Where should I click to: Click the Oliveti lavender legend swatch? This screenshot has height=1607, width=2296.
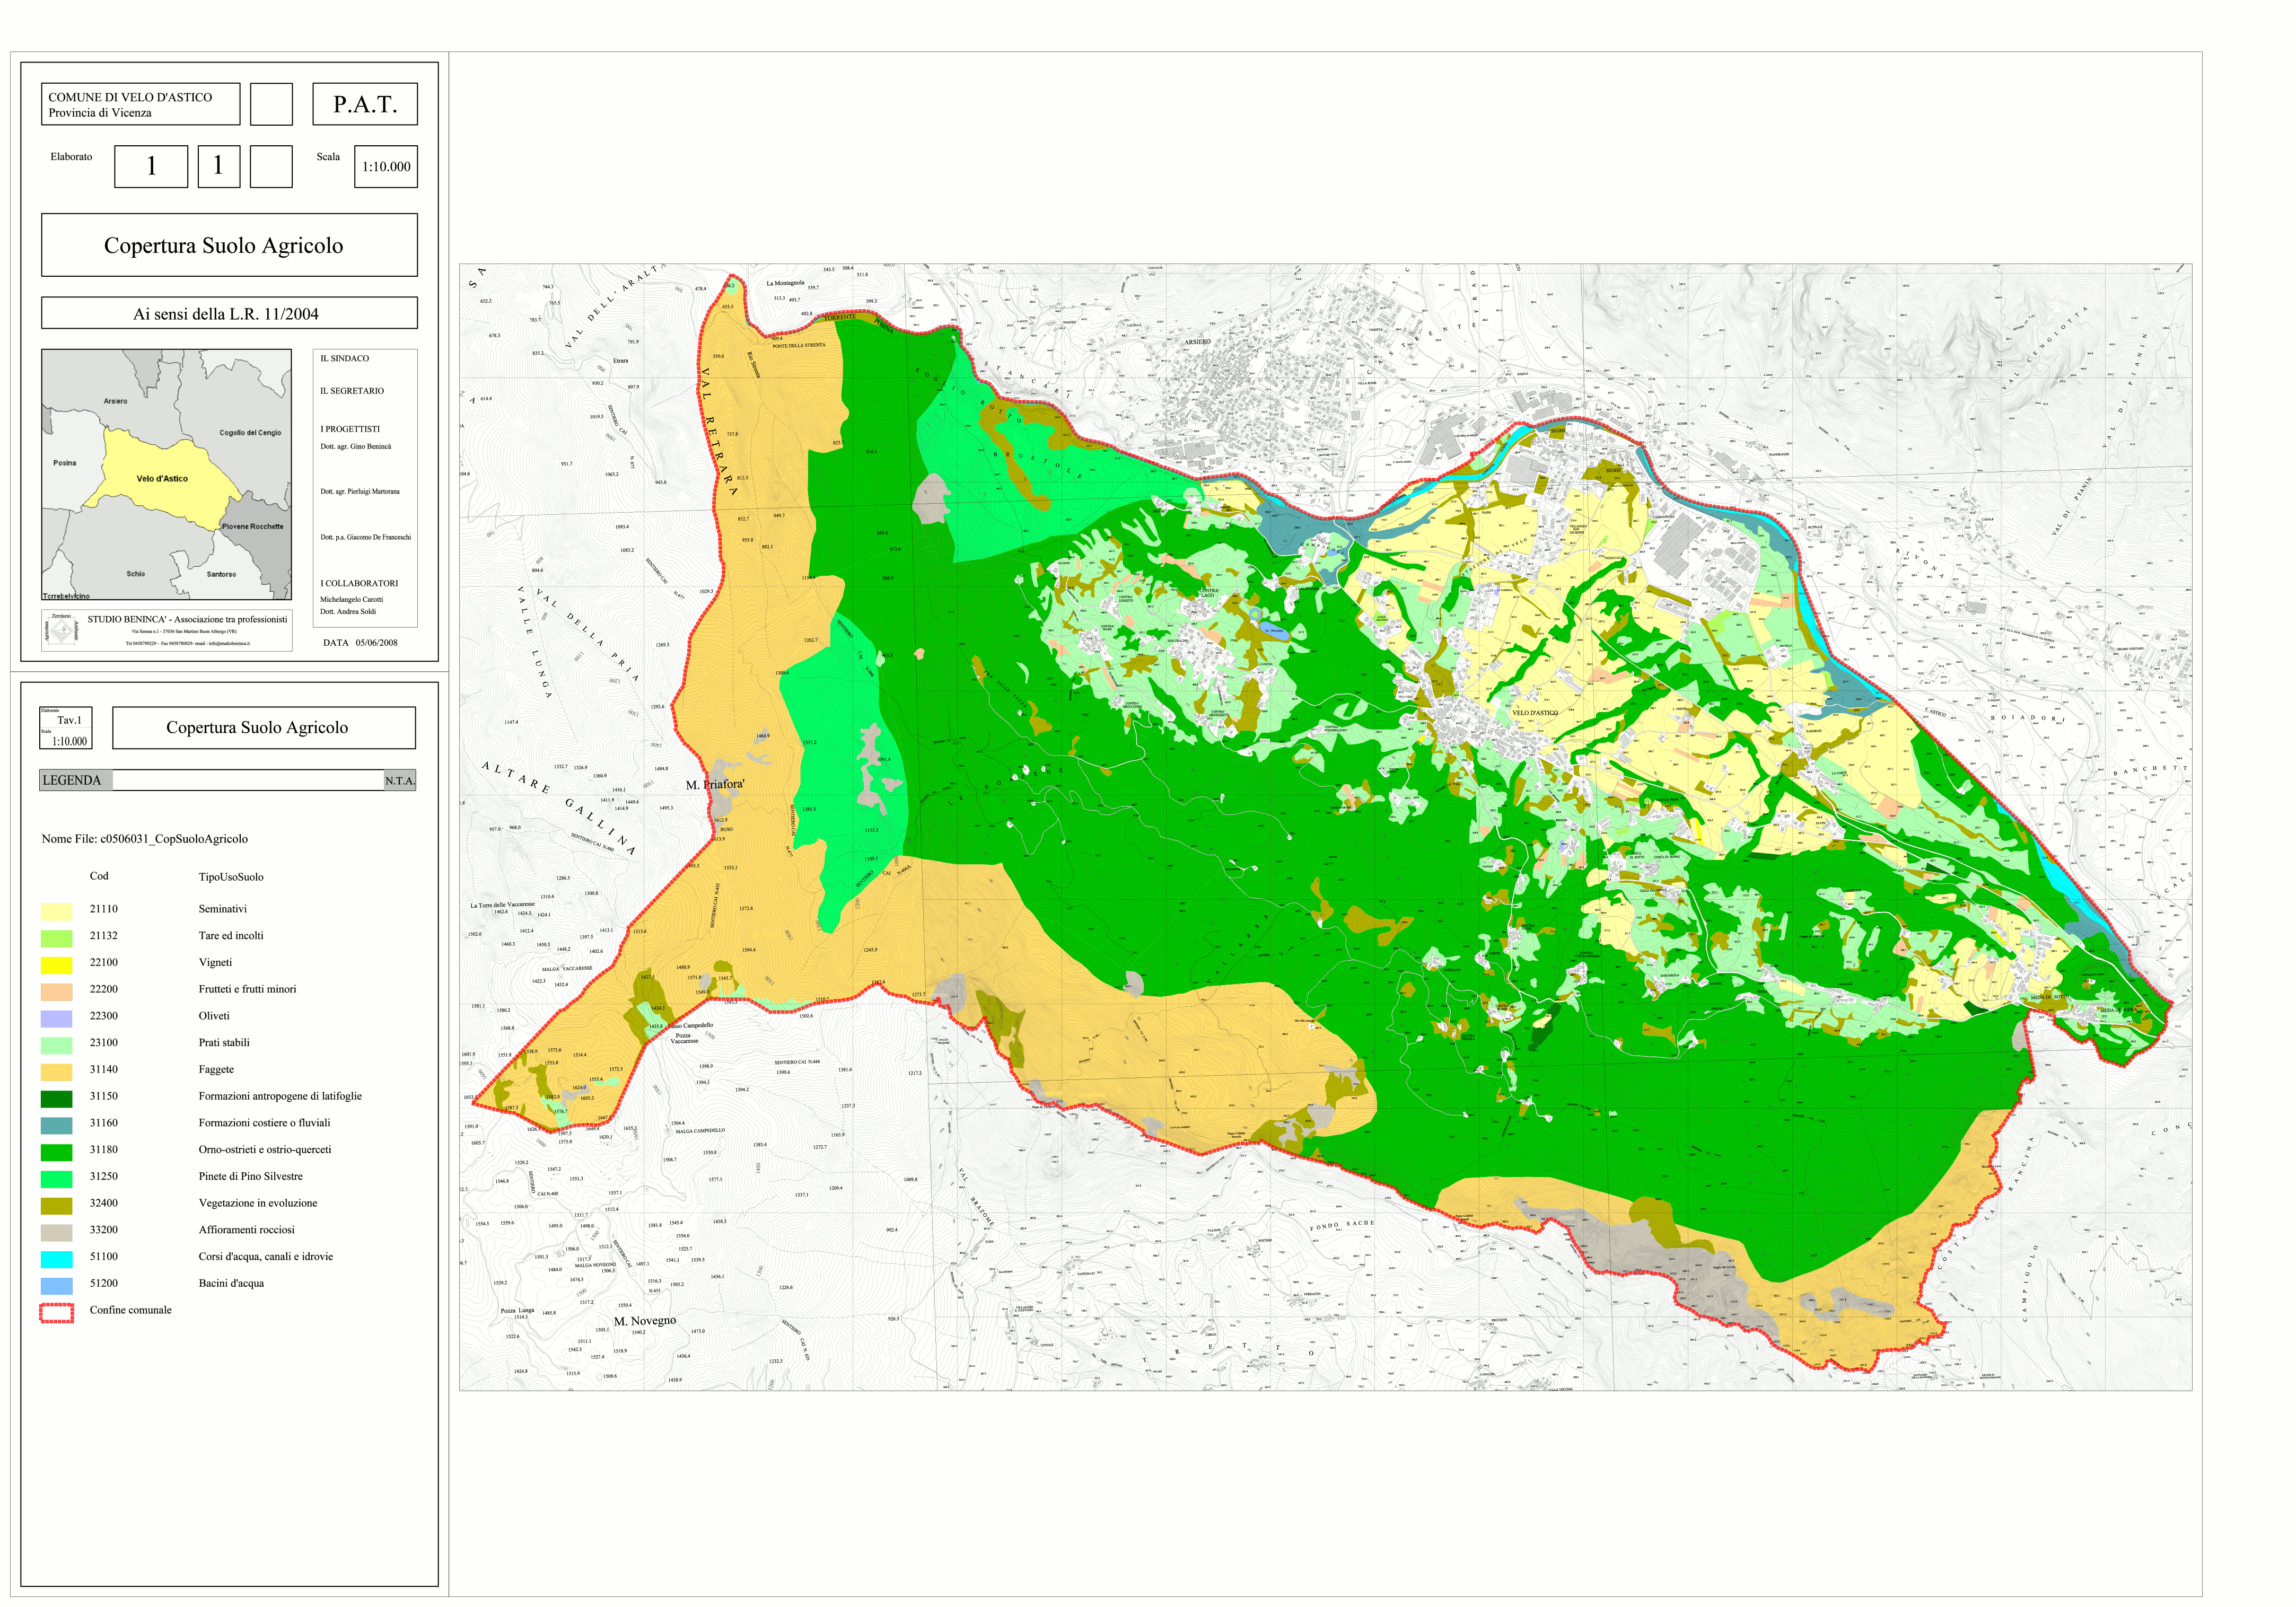(56, 1018)
